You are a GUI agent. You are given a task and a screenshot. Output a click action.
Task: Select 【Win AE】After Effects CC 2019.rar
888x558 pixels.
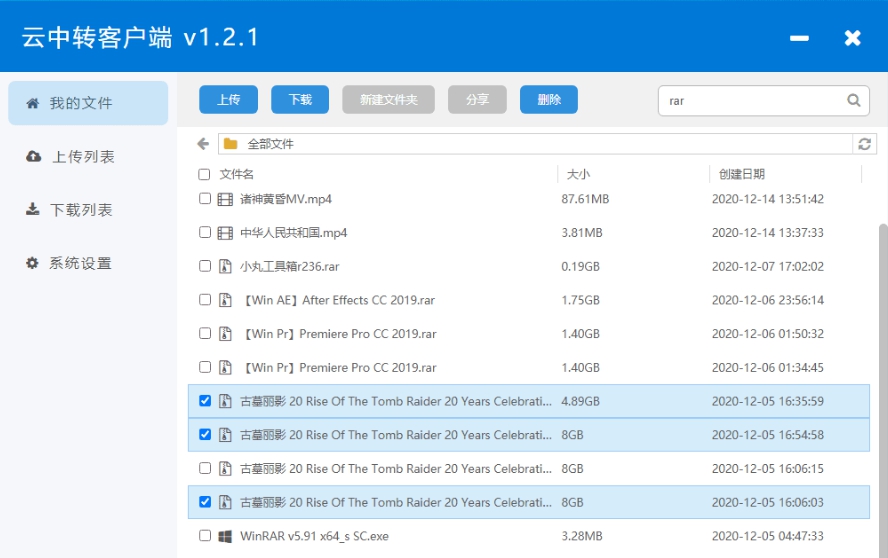(x=338, y=300)
